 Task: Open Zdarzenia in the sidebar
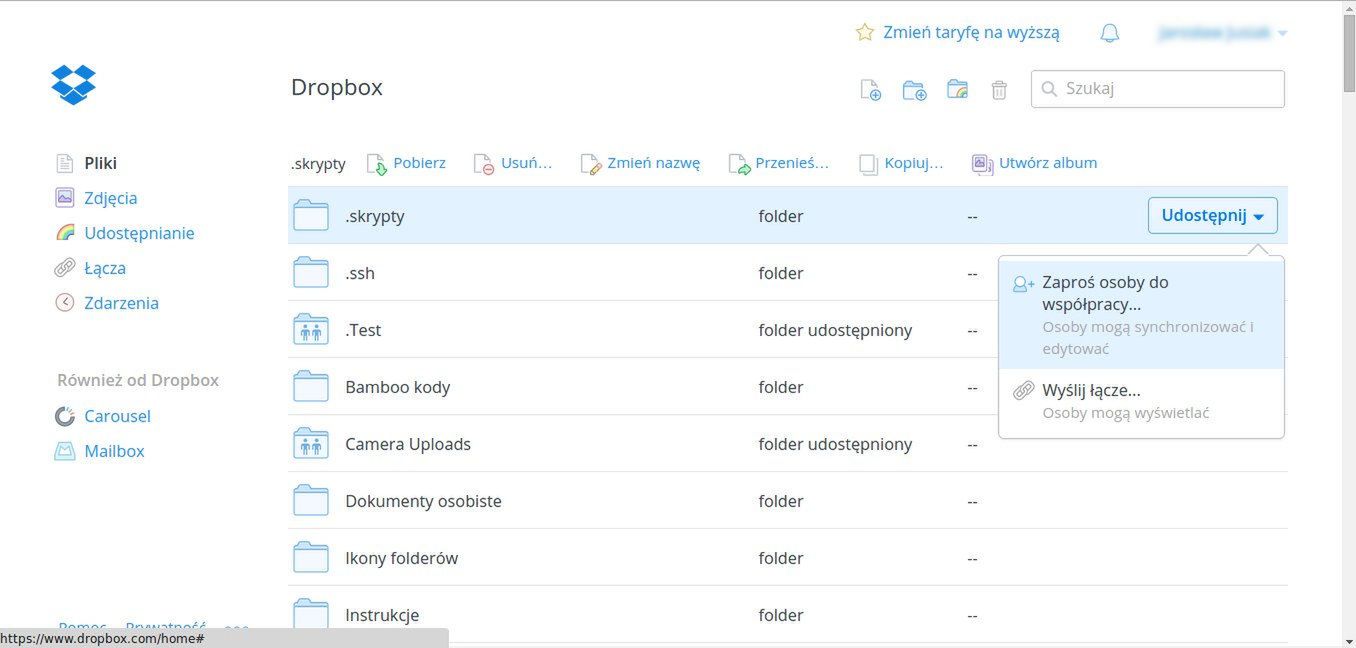(121, 303)
